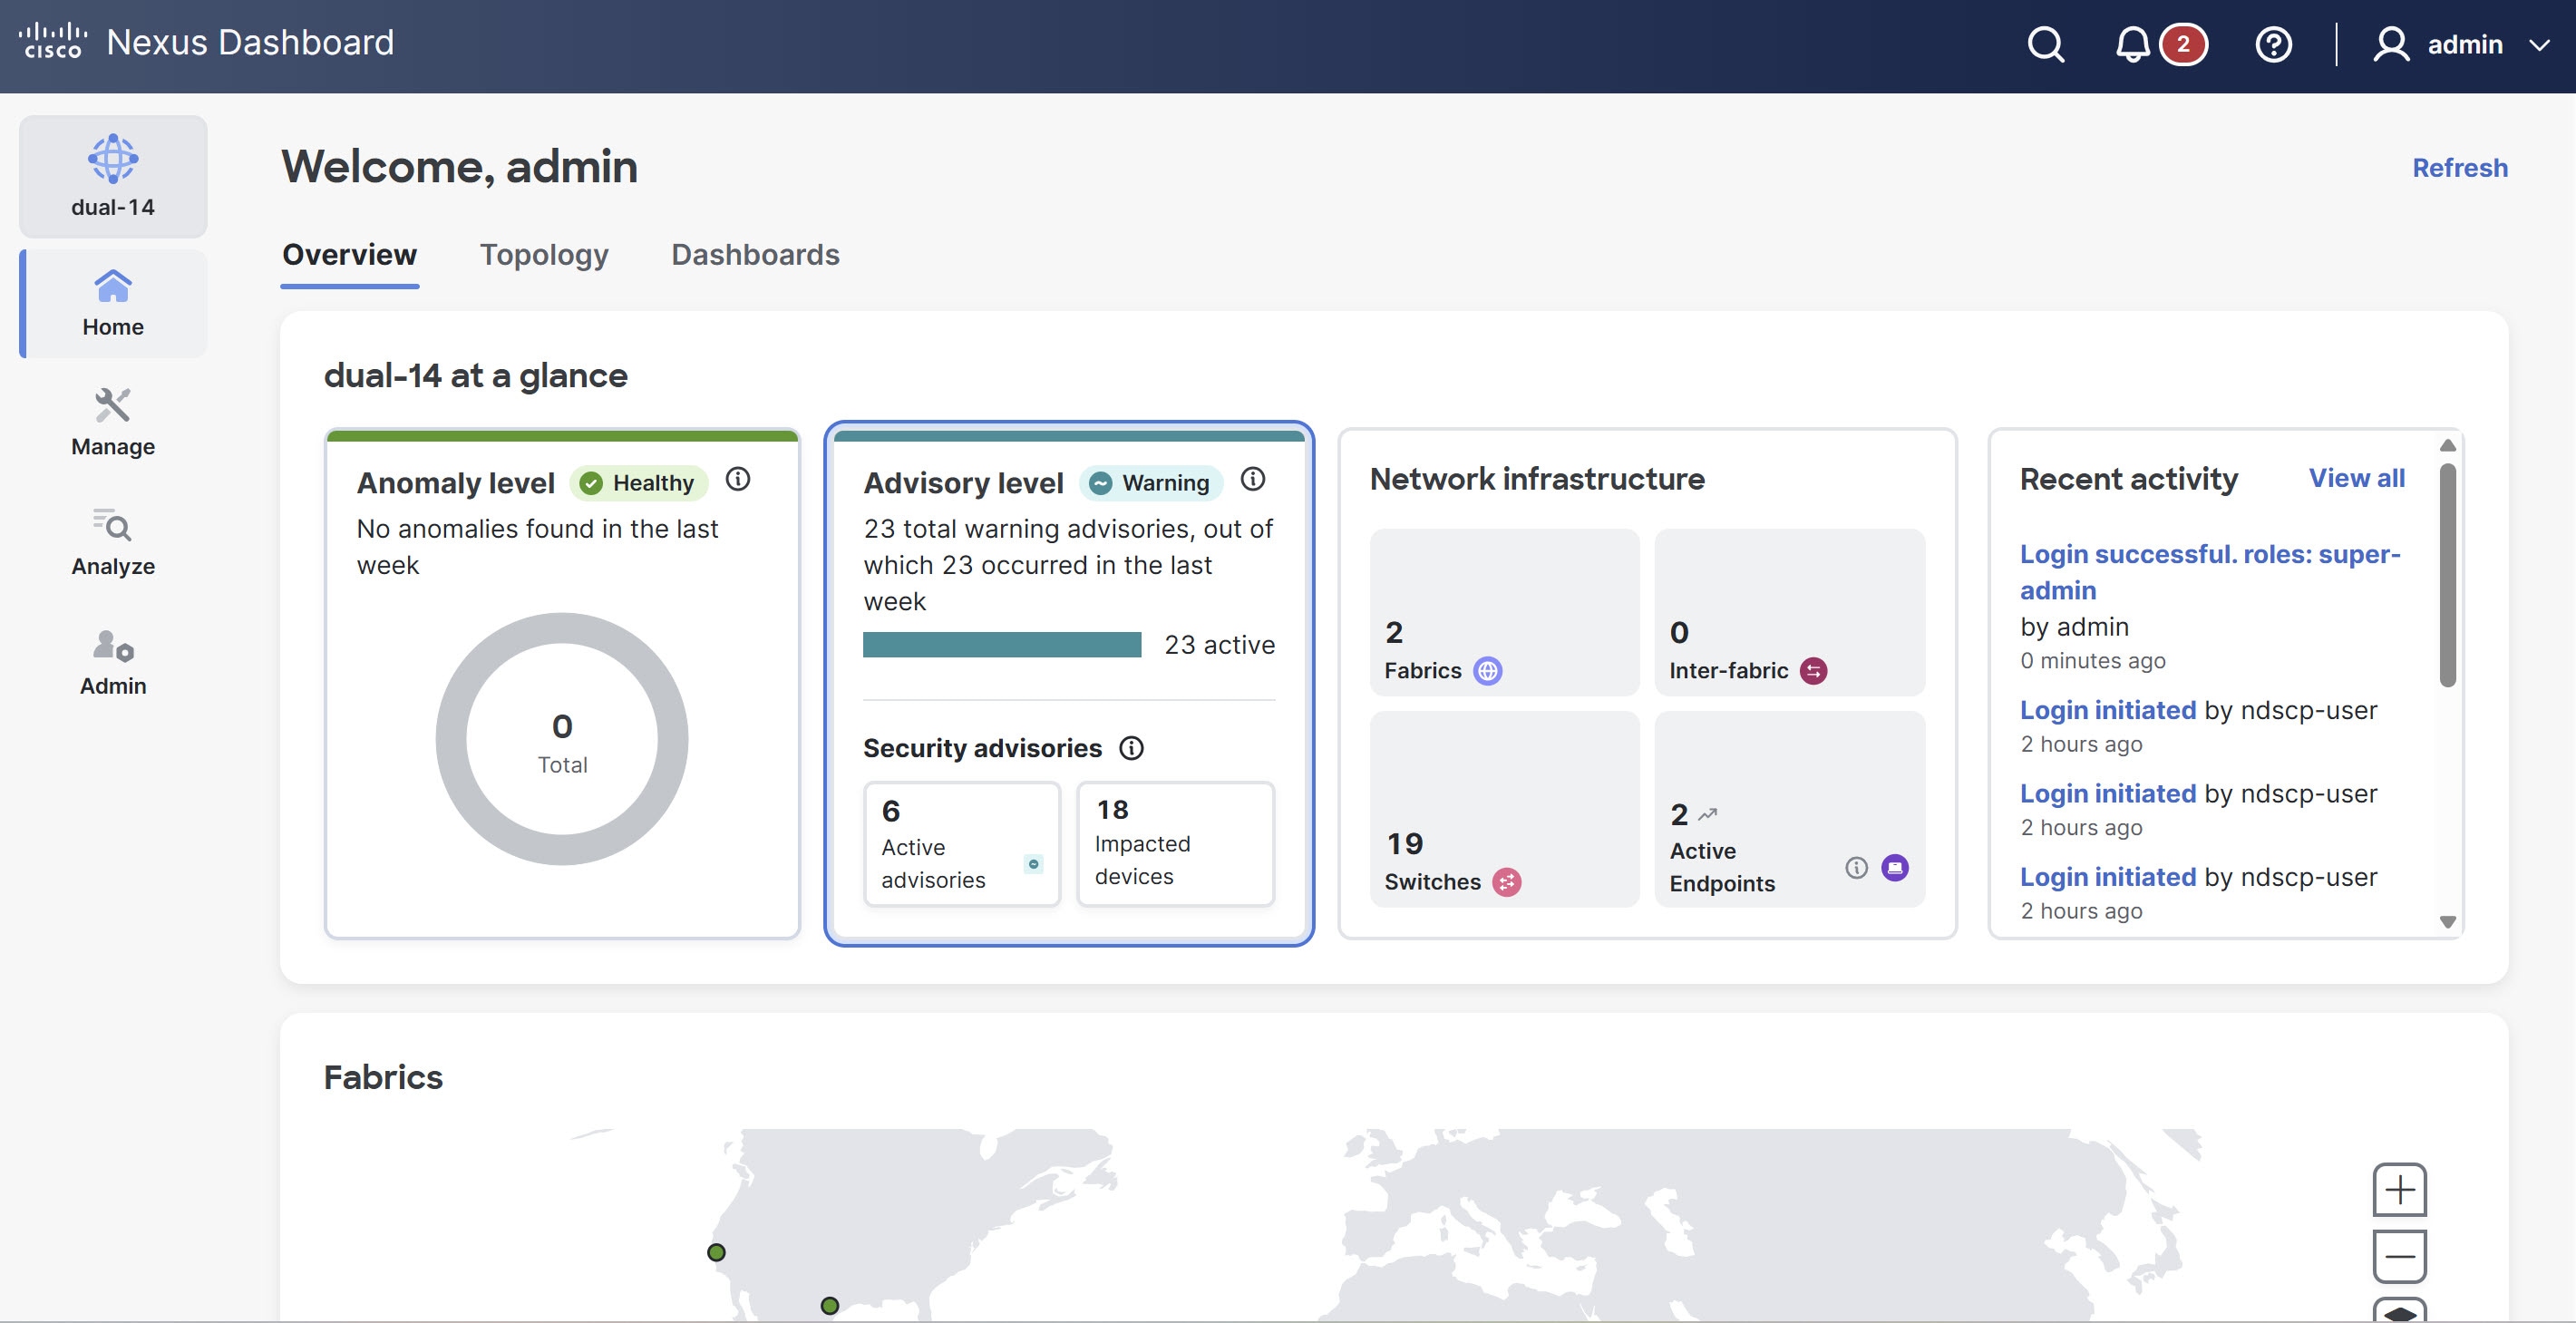Click the endpoints device icon near Active Endpoints
Image resolution: width=2576 pixels, height=1323 pixels.
(x=1895, y=868)
